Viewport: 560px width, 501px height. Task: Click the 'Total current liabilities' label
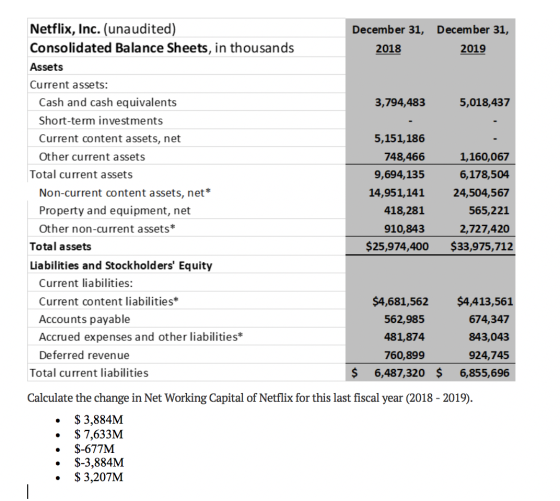tap(89, 373)
